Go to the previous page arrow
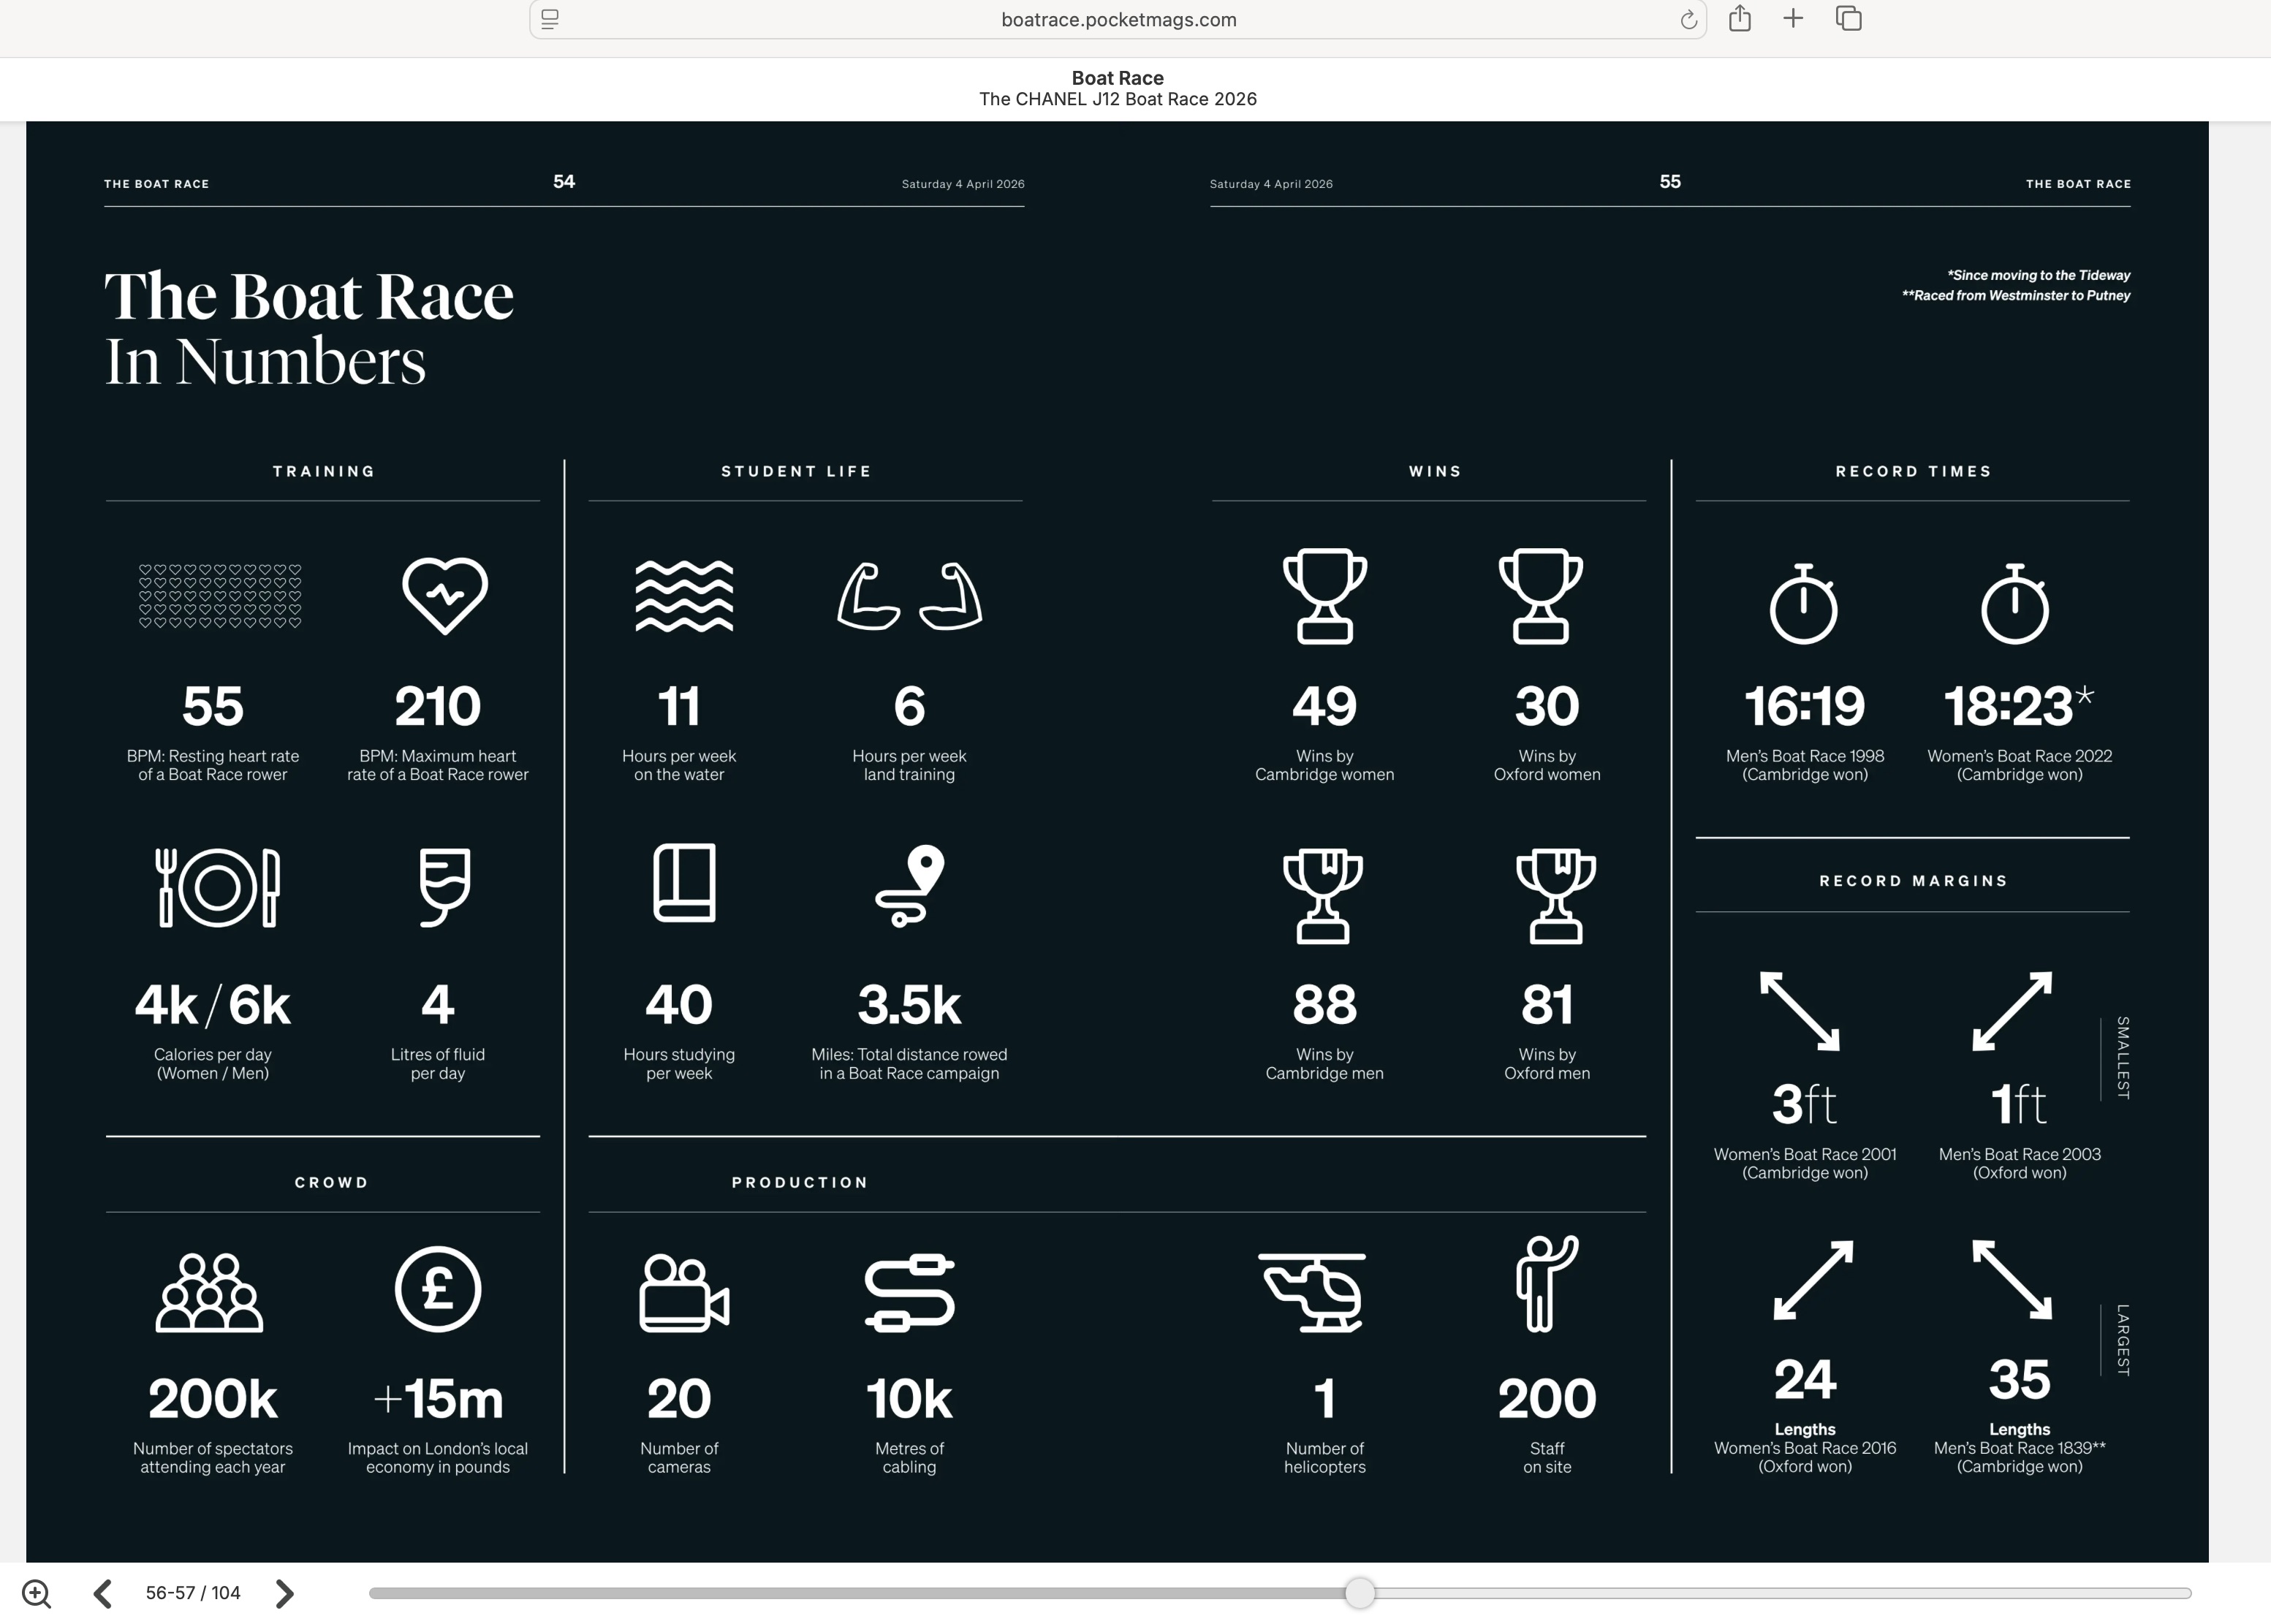The height and width of the screenshot is (1624, 2271). pos(103,1593)
